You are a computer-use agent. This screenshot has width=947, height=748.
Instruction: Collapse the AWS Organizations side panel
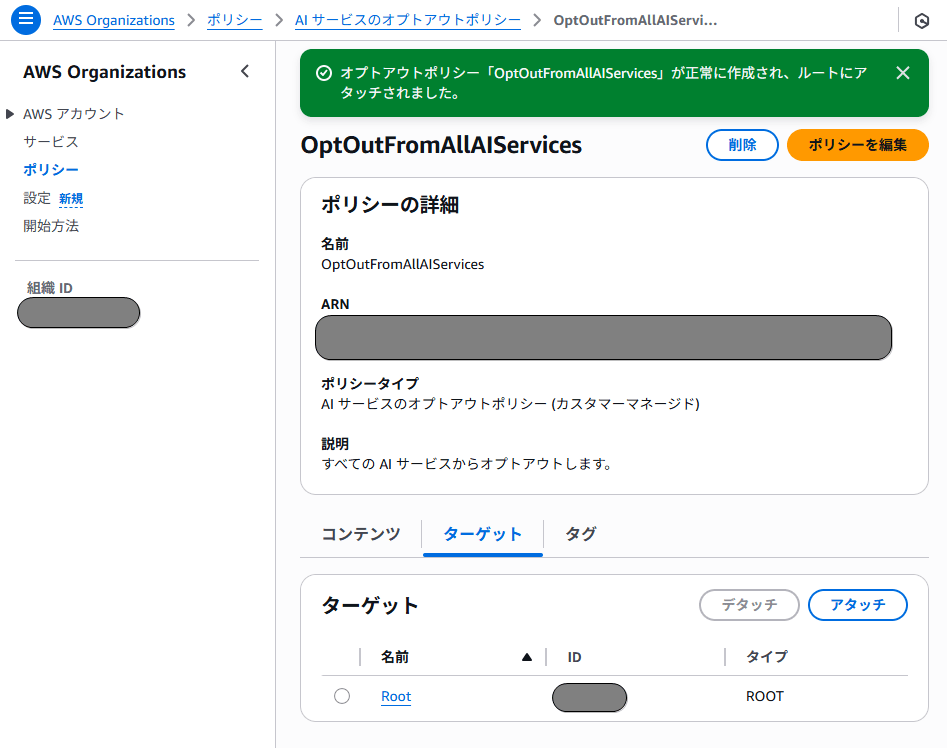point(245,72)
